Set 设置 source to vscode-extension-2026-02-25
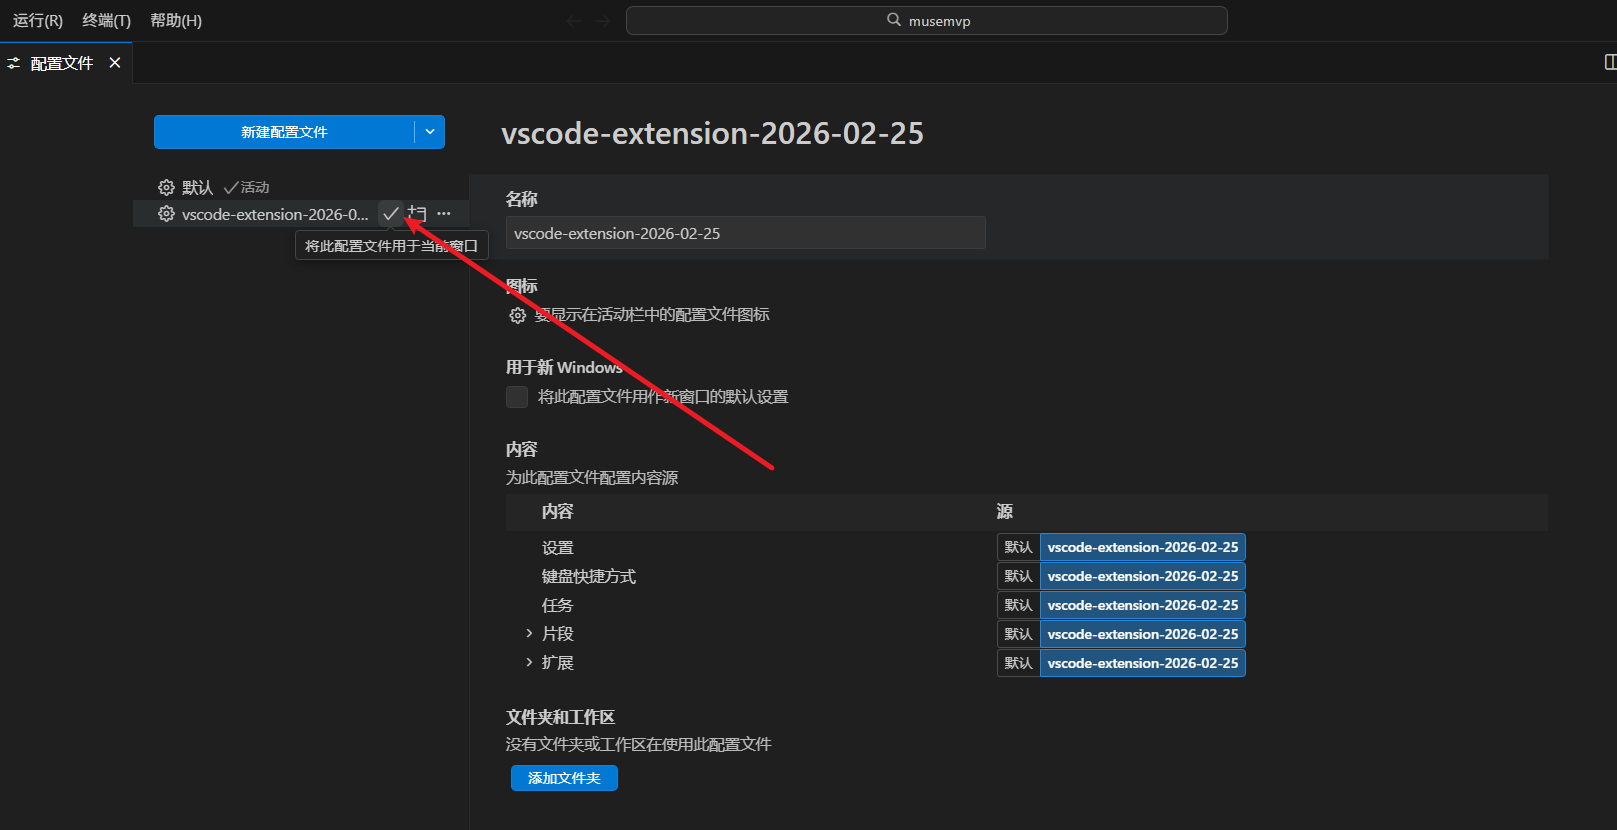Image resolution: width=1617 pixels, height=830 pixels. tap(1143, 547)
